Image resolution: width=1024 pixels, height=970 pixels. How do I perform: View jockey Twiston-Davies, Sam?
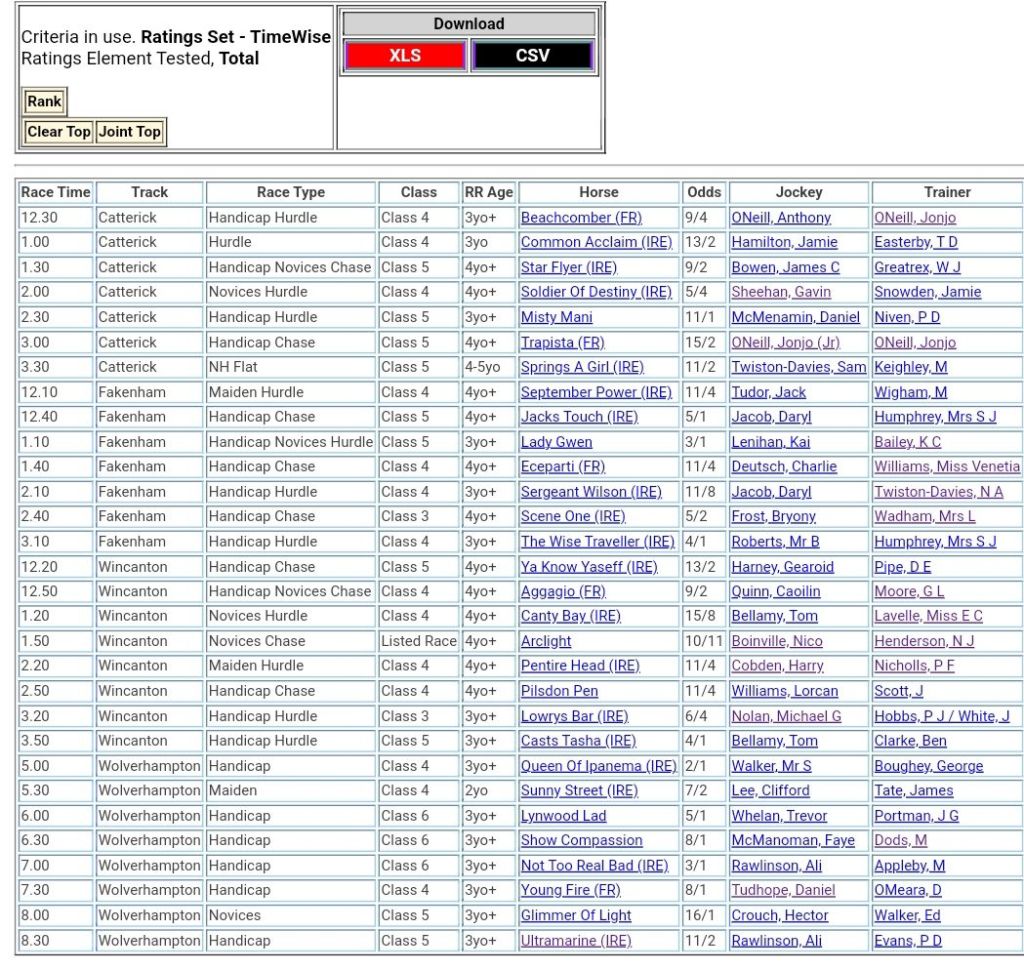[x=798, y=367]
